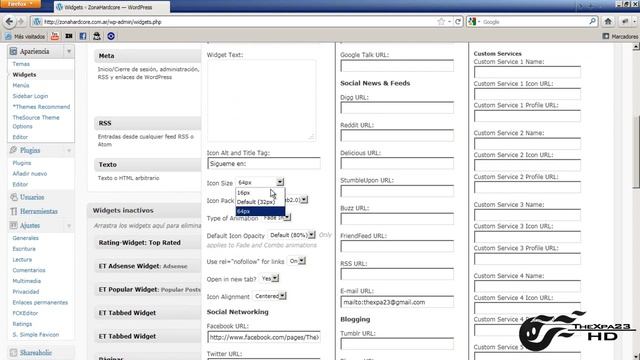Open Enlaces permanentes settings link
The width and height of the screenshot is (640, 360).
coord(40,302)
